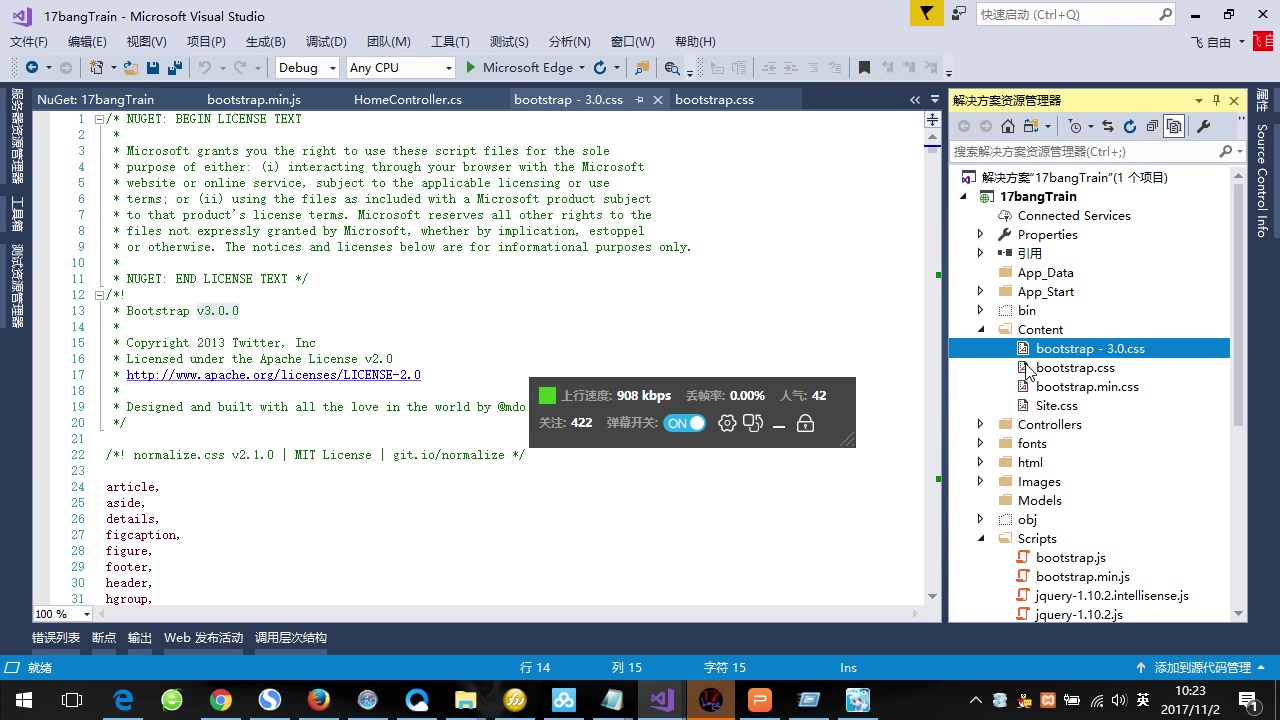Click the Navigate Backward toolbar arrow
This screenshot has width=1280, height=720.
[32, 68]
